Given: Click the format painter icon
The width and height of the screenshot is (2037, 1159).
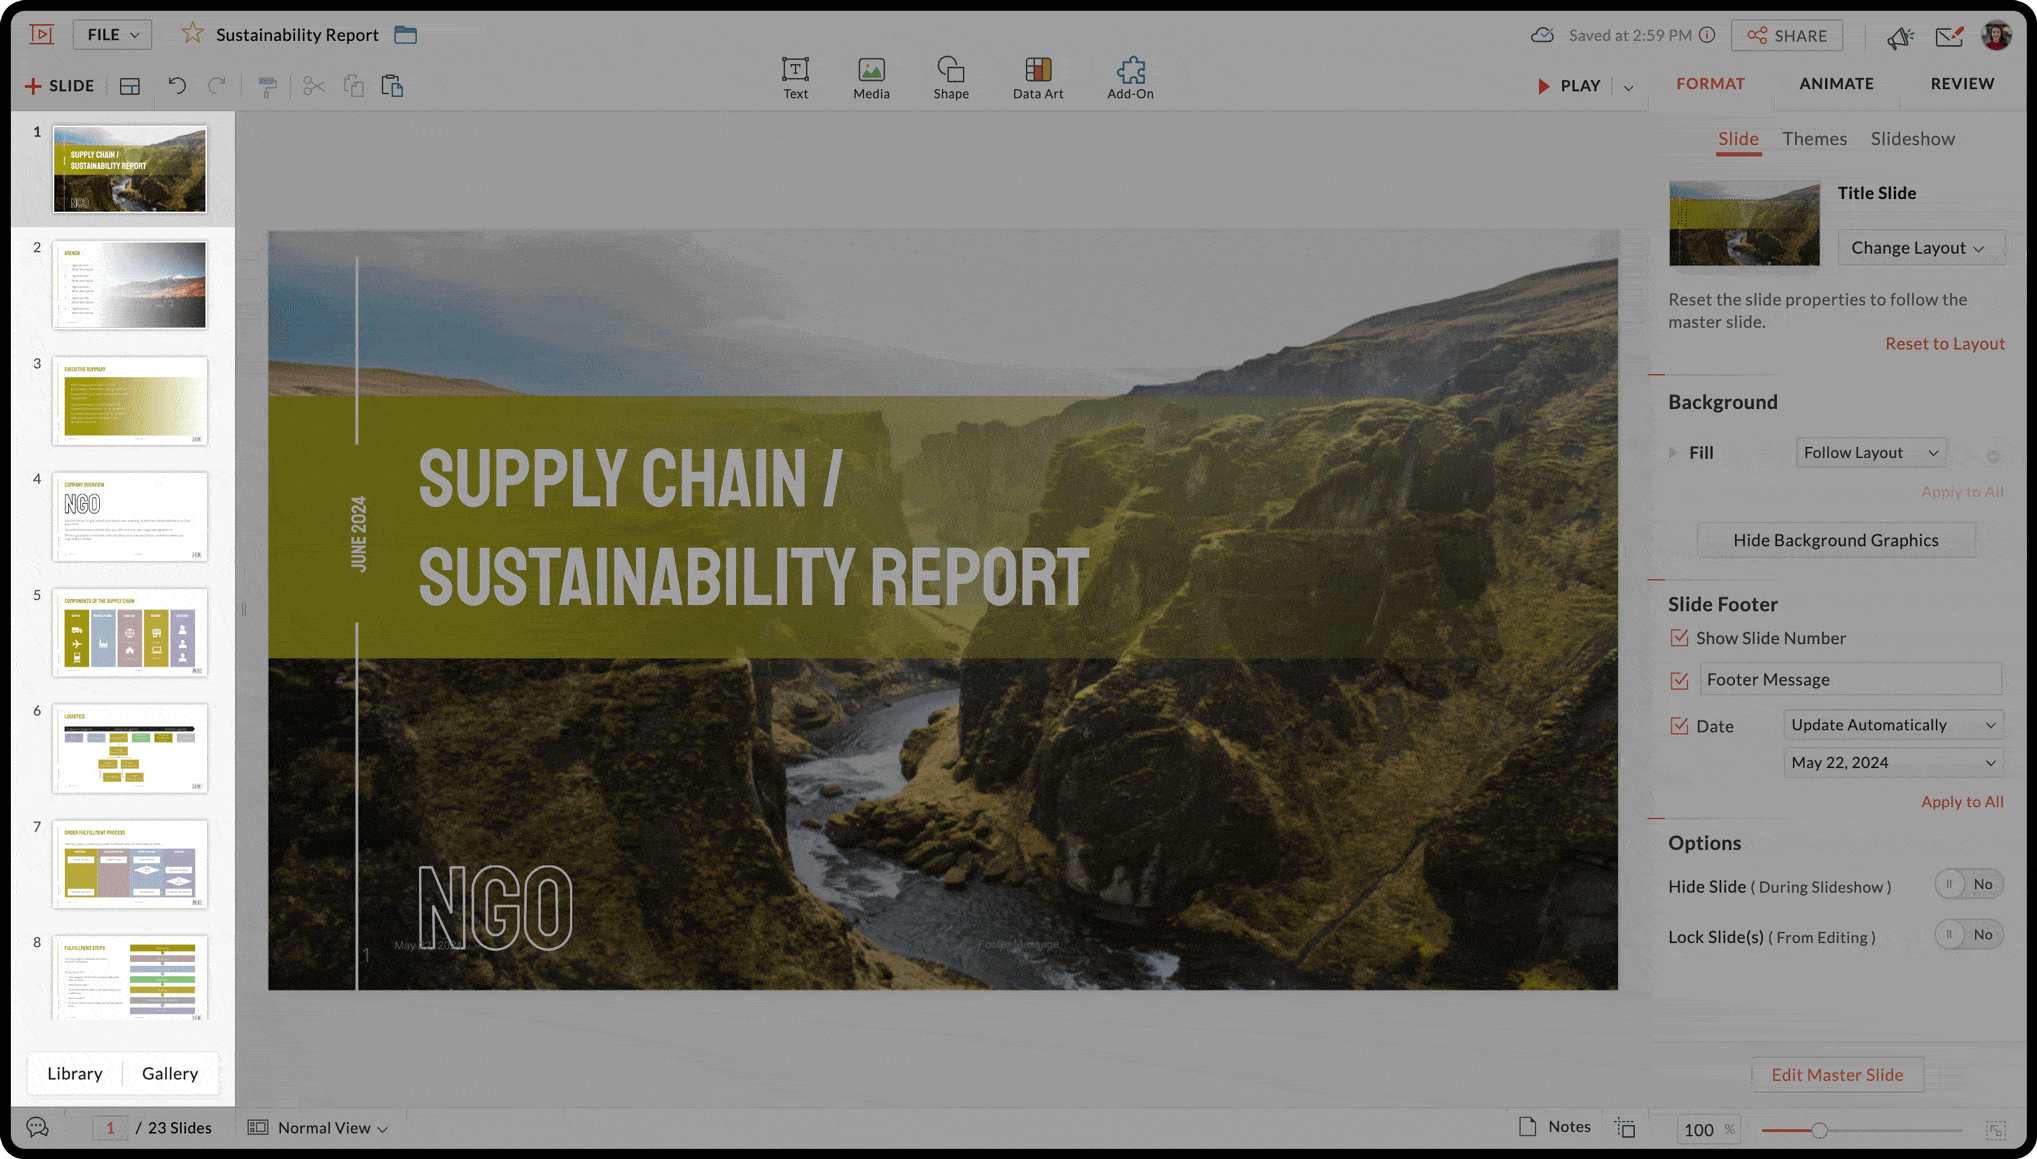Looking at the screenshot, I should point(267,87).
